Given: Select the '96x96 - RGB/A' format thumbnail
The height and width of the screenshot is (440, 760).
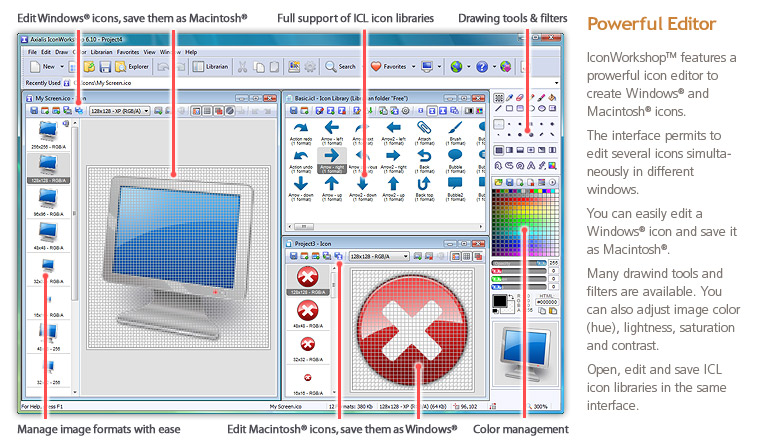Looking at the screenshot, I should pyautogui.click(x=48, y=201).
